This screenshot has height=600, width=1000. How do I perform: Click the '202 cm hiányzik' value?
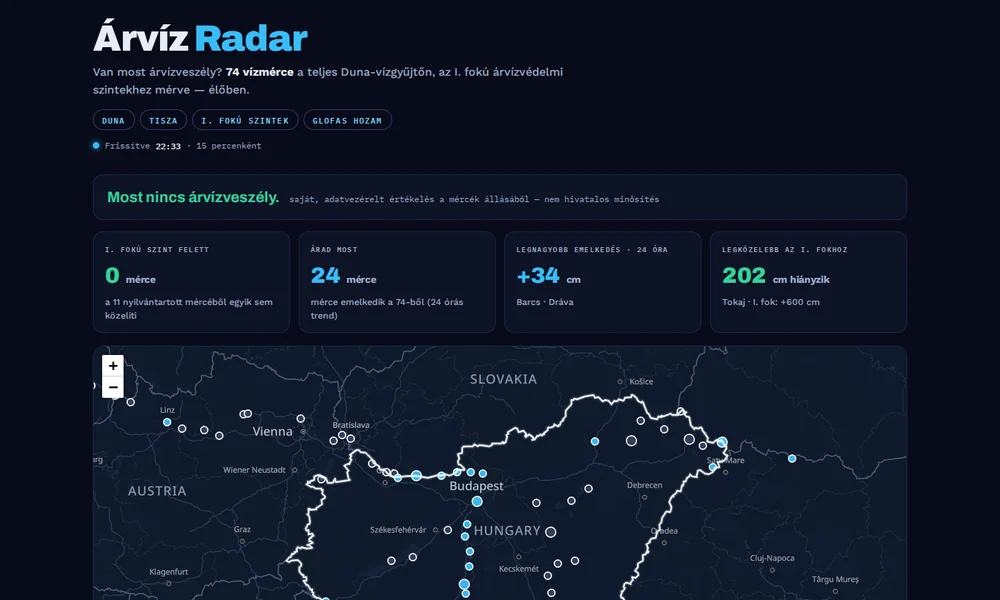[x=776, y=276]
